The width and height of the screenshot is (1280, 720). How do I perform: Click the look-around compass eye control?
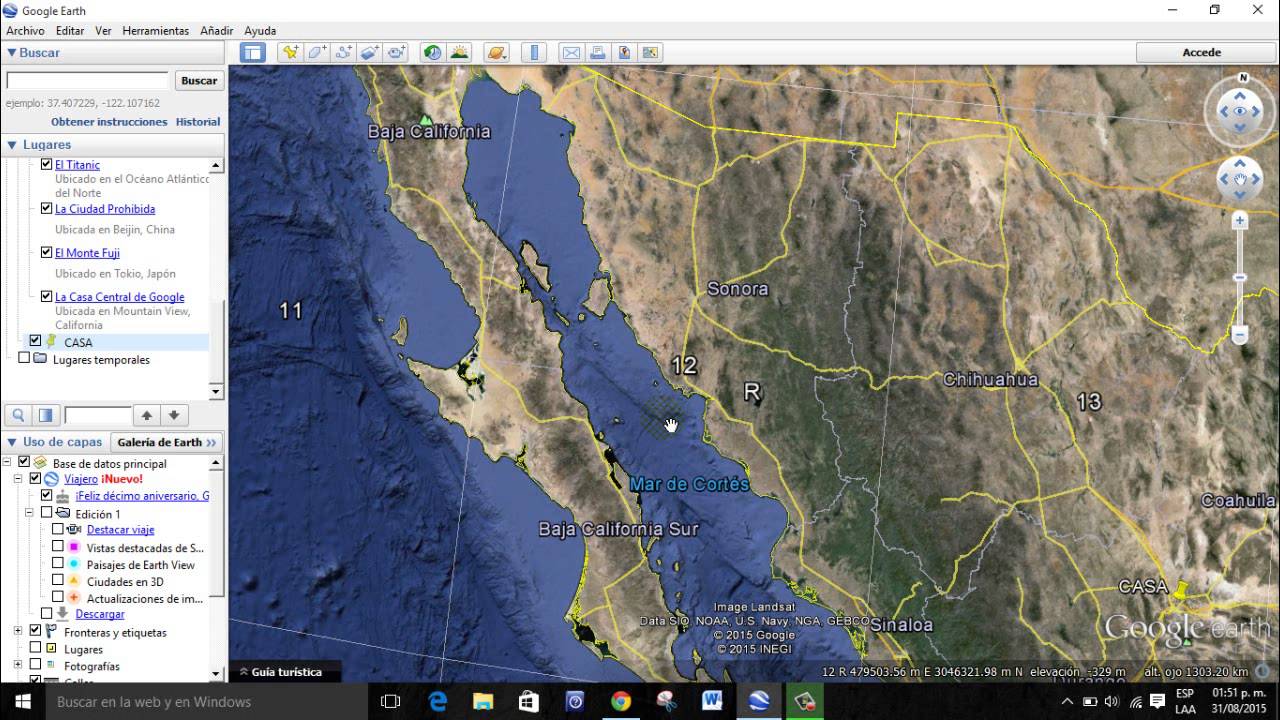[x=1240, y=112]
